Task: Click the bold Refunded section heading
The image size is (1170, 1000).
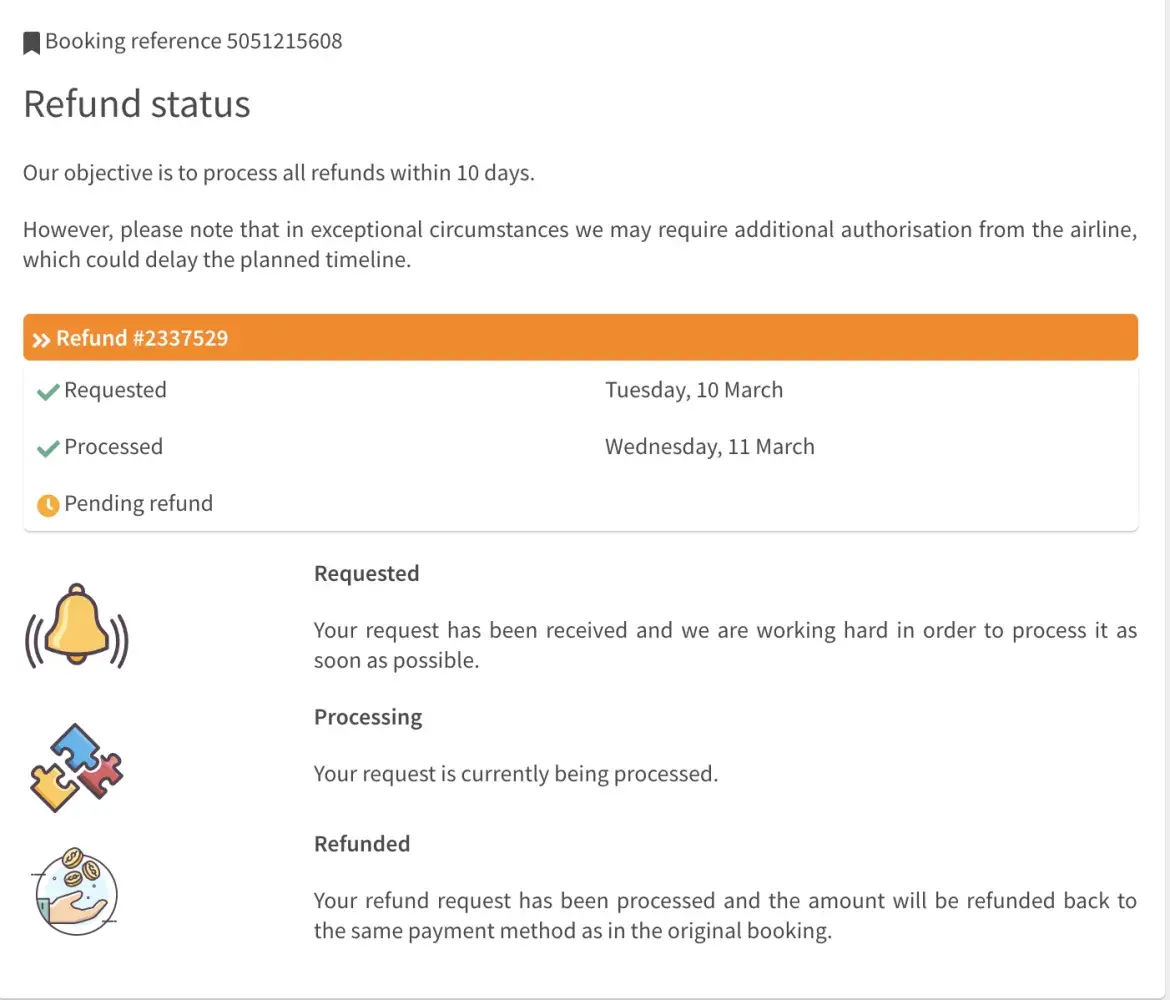Action: pos(362,844)
